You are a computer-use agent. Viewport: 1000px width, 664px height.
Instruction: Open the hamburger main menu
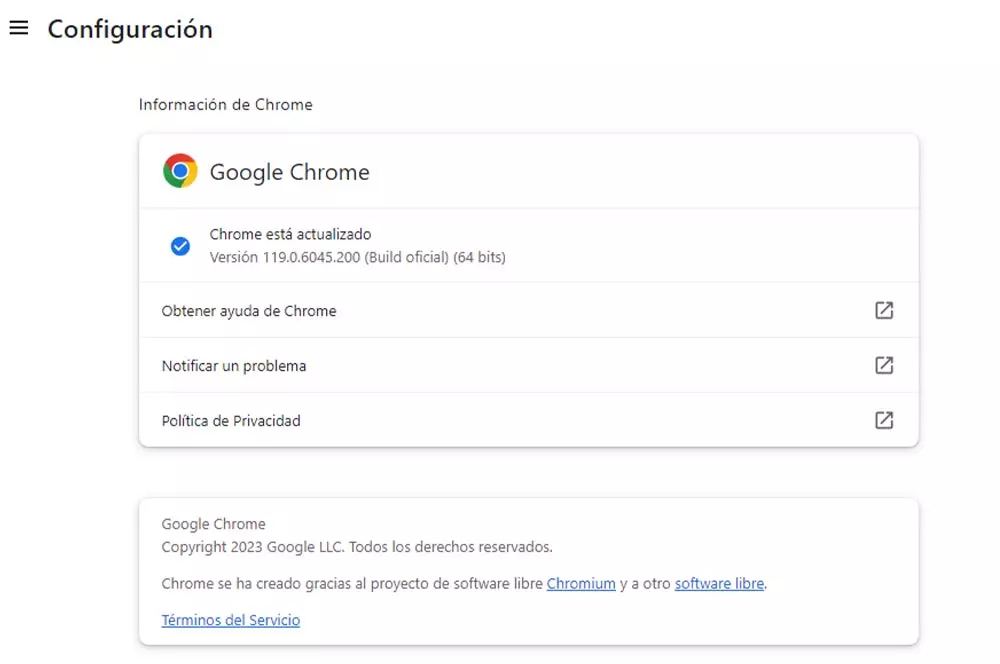click(x=18, y=28)
